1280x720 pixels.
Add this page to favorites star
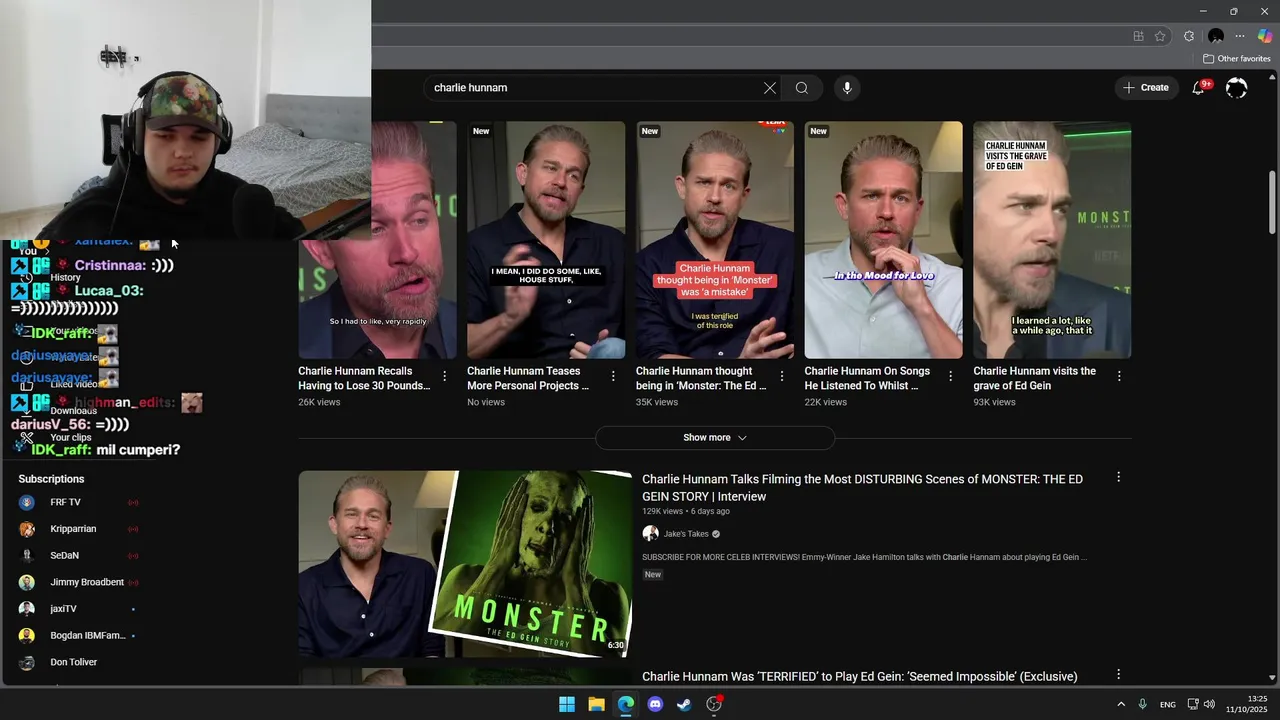click(x=1160, y=36)
